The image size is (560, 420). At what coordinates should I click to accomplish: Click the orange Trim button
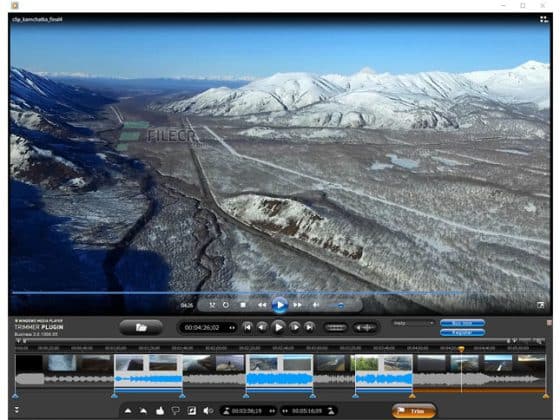(x=414, y=411)
